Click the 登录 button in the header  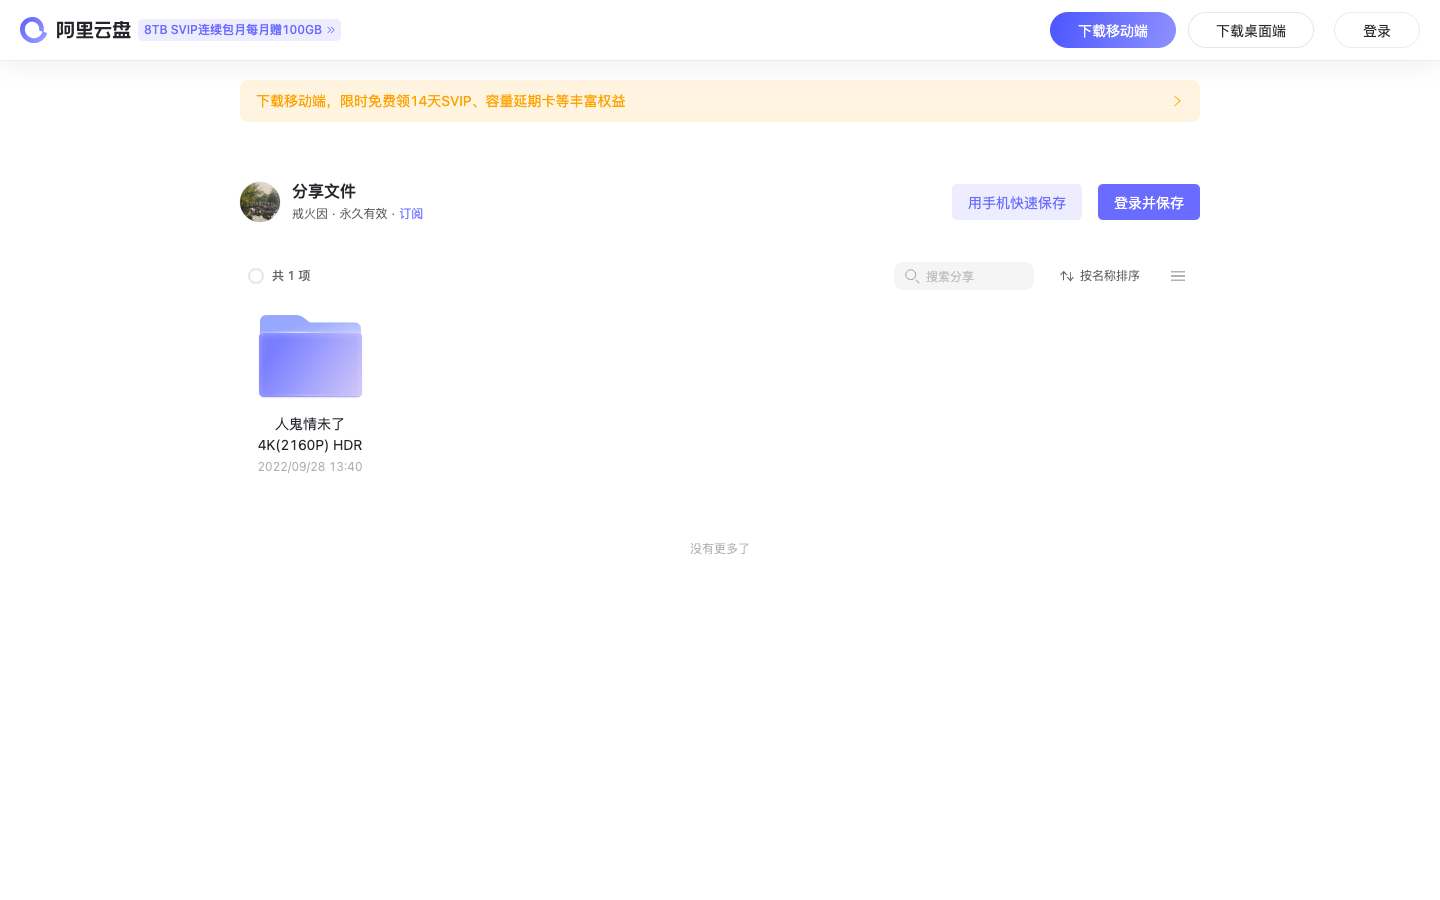[1377, 30]
